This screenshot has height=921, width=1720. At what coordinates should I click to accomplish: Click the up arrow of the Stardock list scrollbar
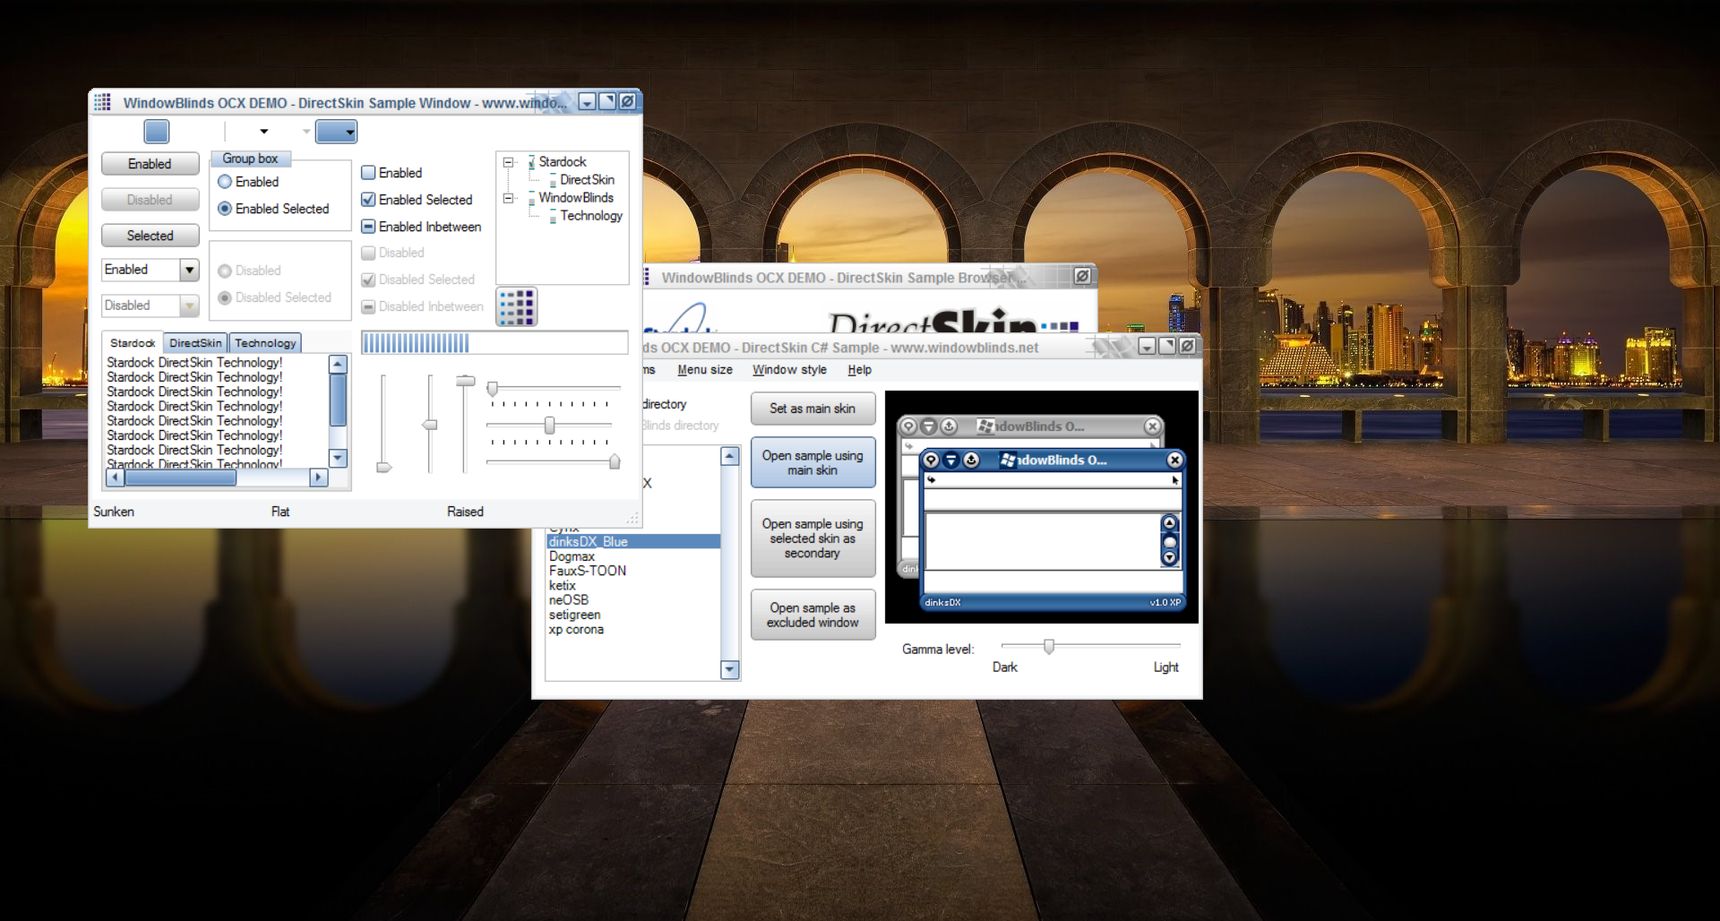pyautogui.click(x=338, y=364)
